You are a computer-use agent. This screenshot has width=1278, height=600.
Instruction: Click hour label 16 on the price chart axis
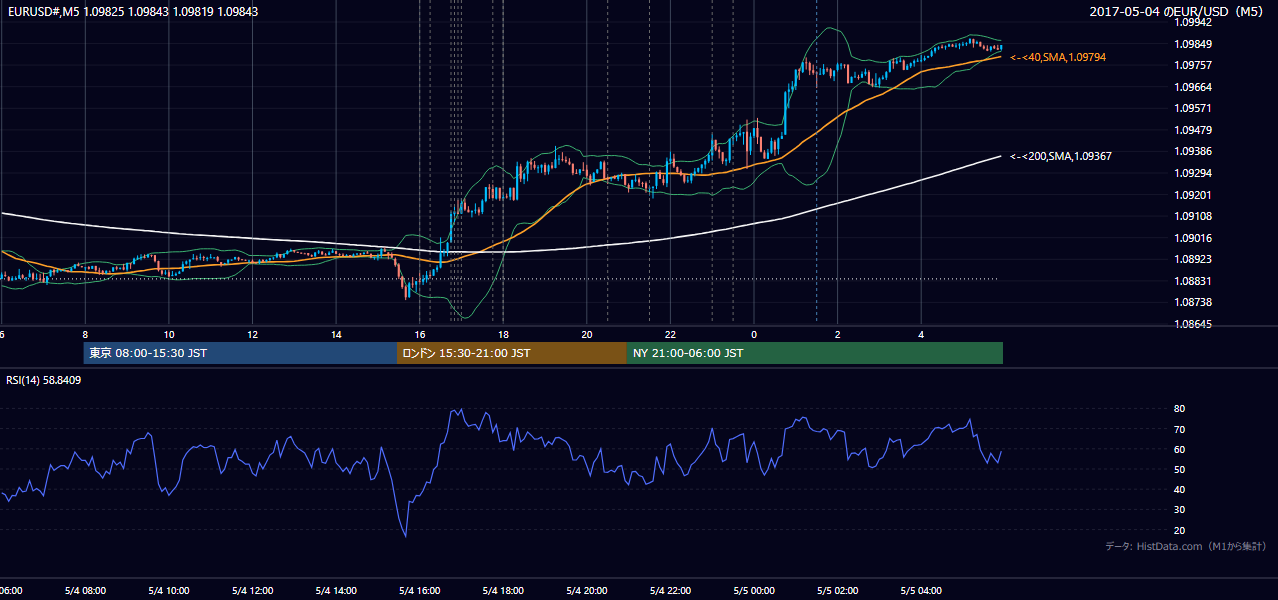pos(420,334)
